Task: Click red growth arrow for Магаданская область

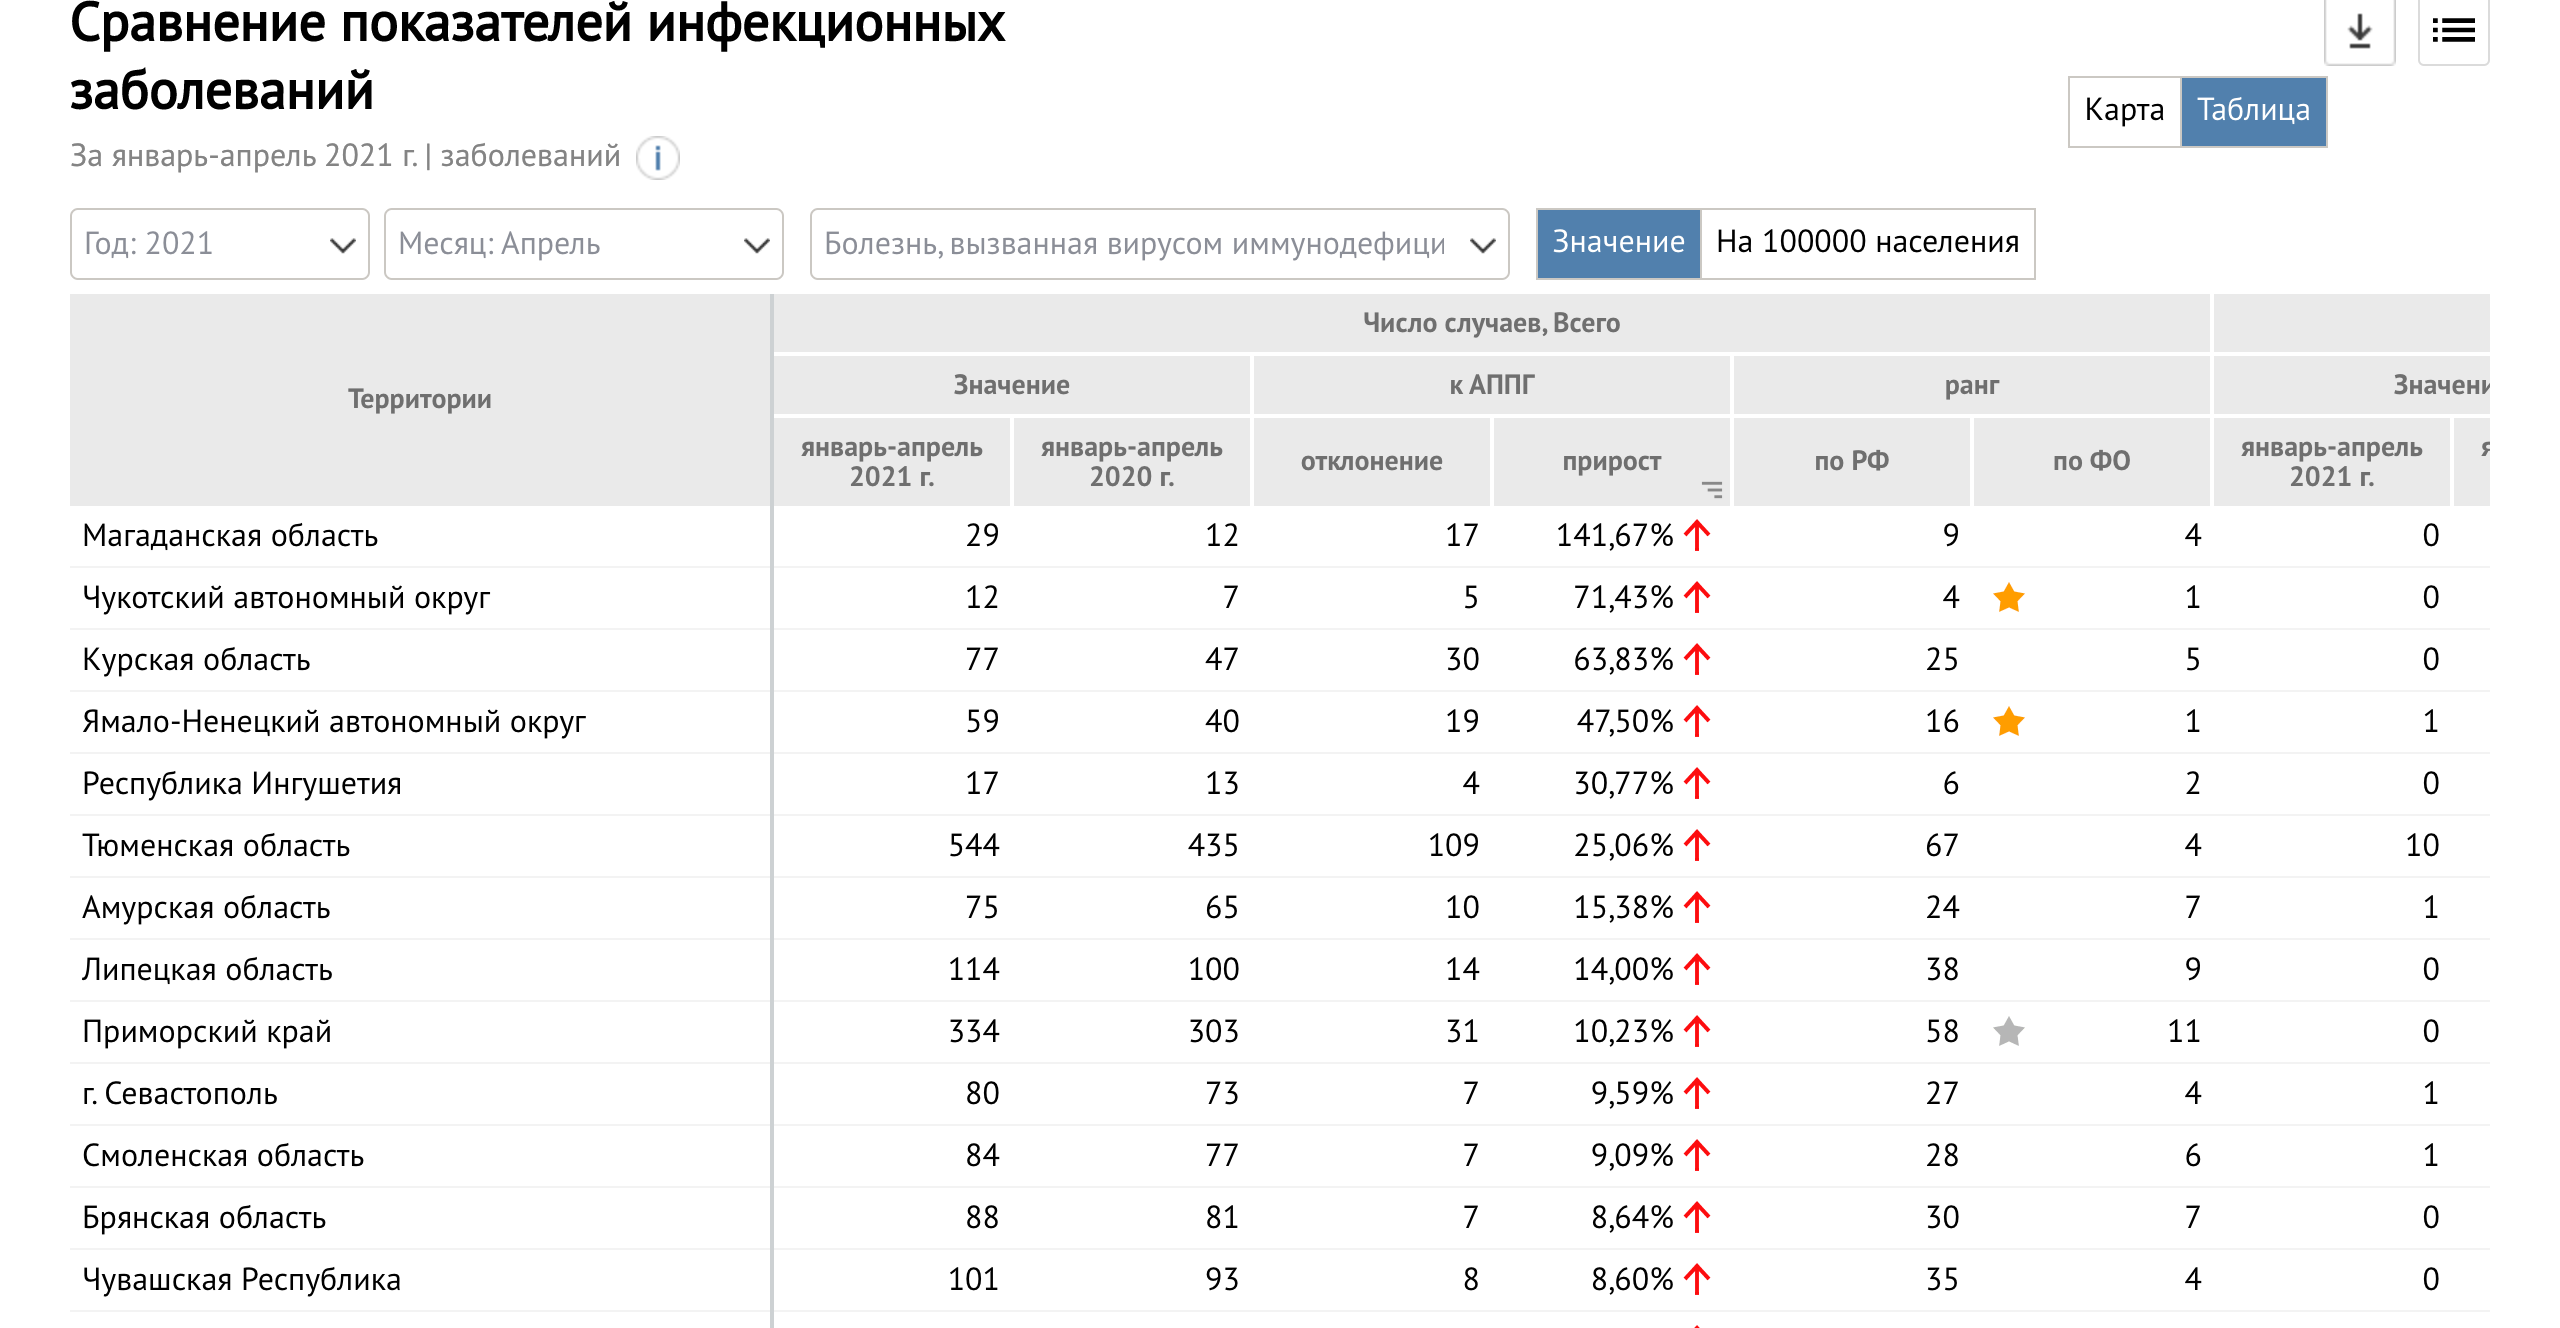Action: click(1697, 536)
